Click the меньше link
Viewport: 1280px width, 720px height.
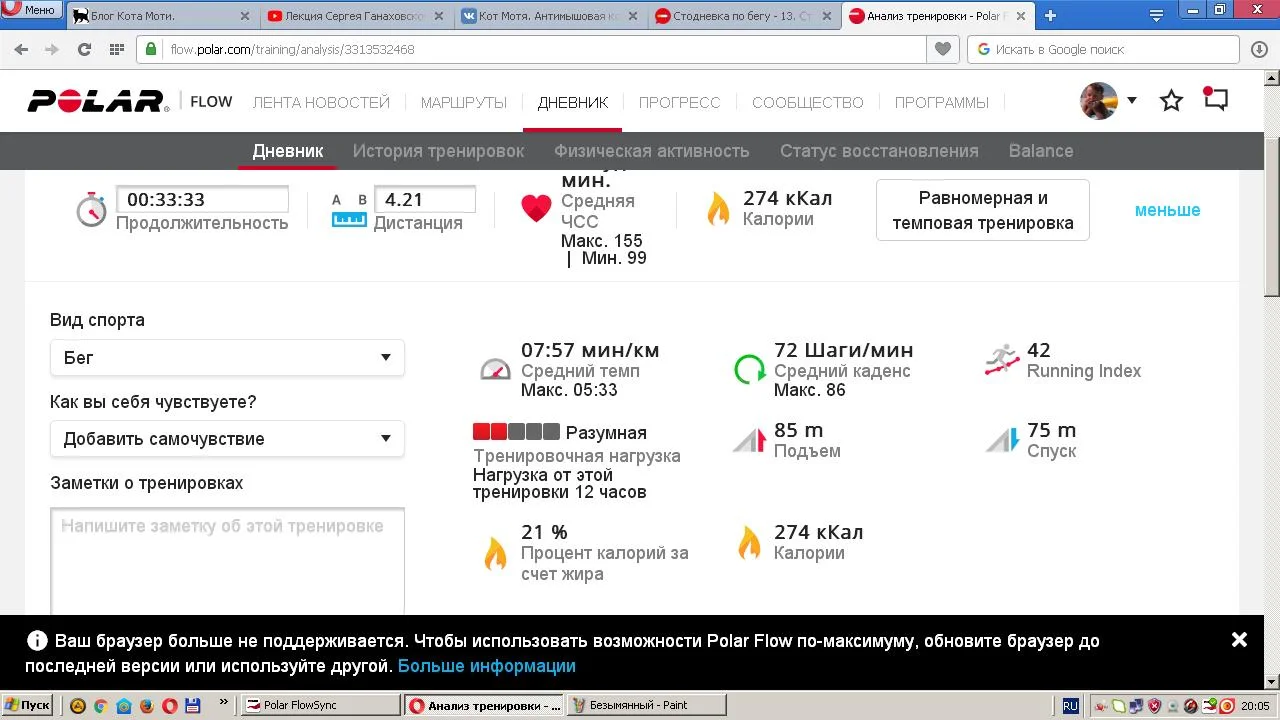pyautogui.click(x=1167, y=210)
